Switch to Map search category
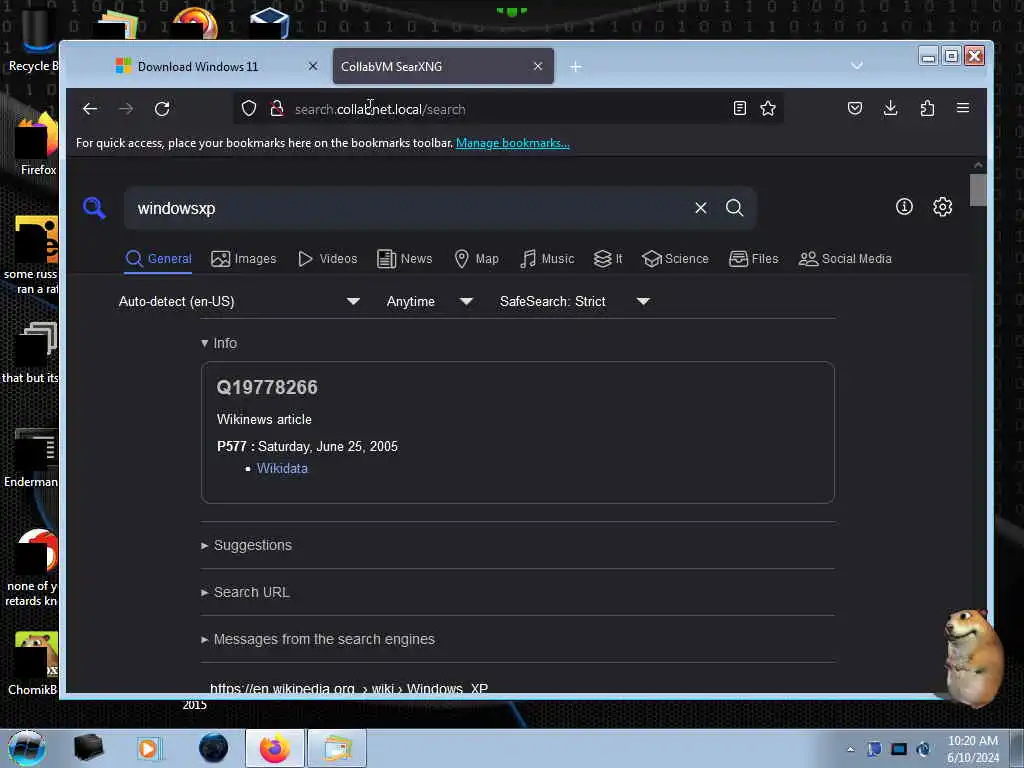Image resolution: width=1024 pixels, height=768 pixels. (x=476, y=259)
